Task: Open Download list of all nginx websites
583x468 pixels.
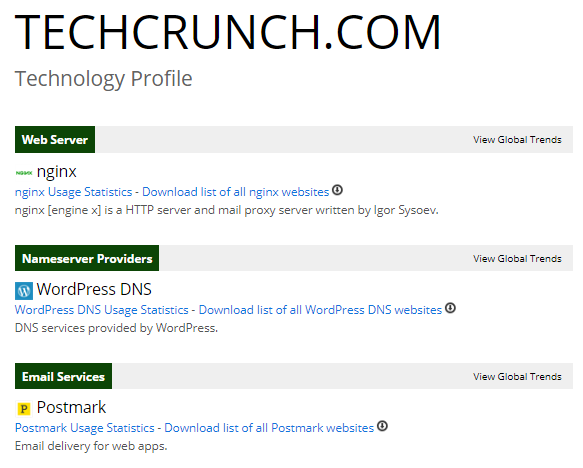Action: pyautogui.click(x=236, y=192)
